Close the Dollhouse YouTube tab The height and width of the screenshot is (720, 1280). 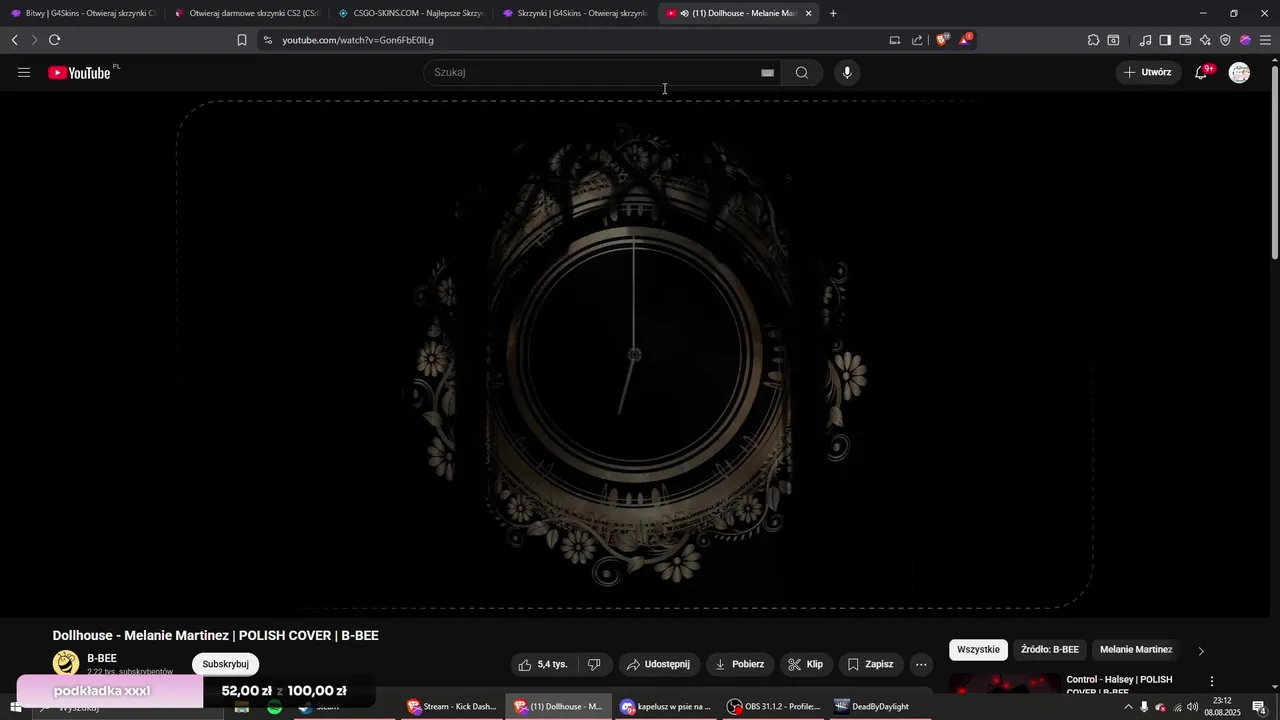point(809,13)
